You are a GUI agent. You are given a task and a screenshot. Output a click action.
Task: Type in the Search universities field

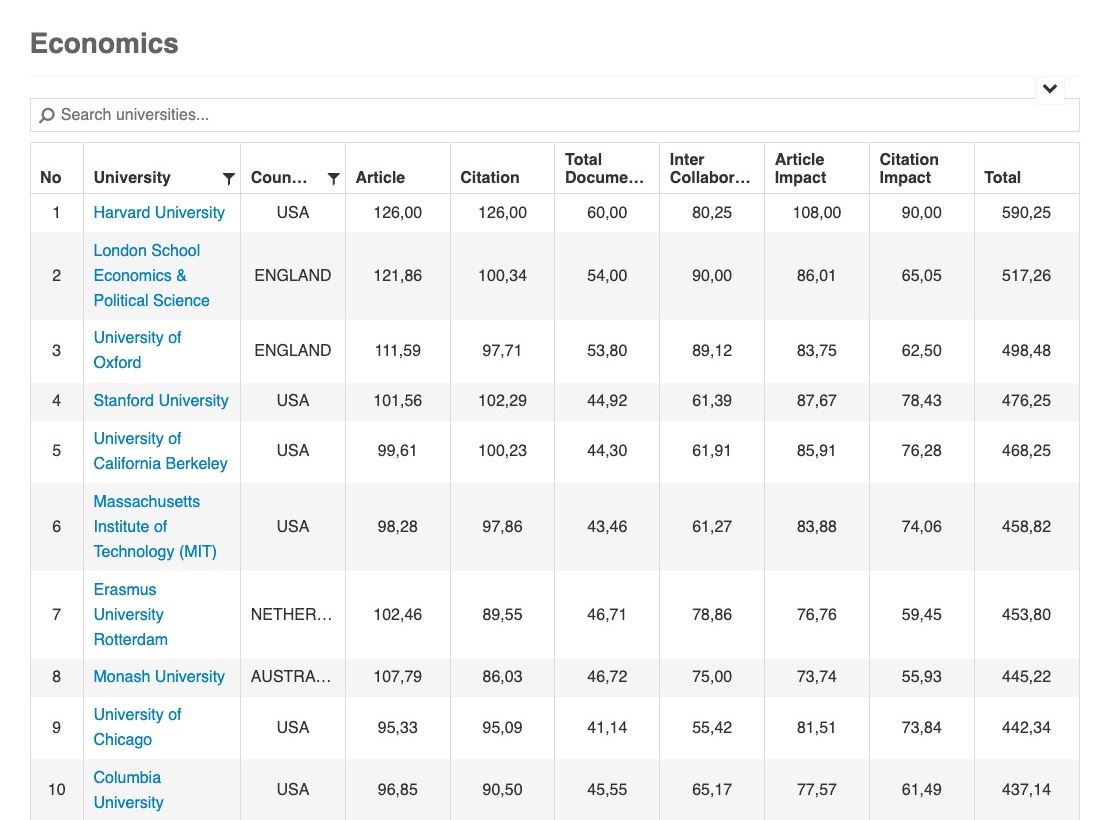click(x=560, y=115)
